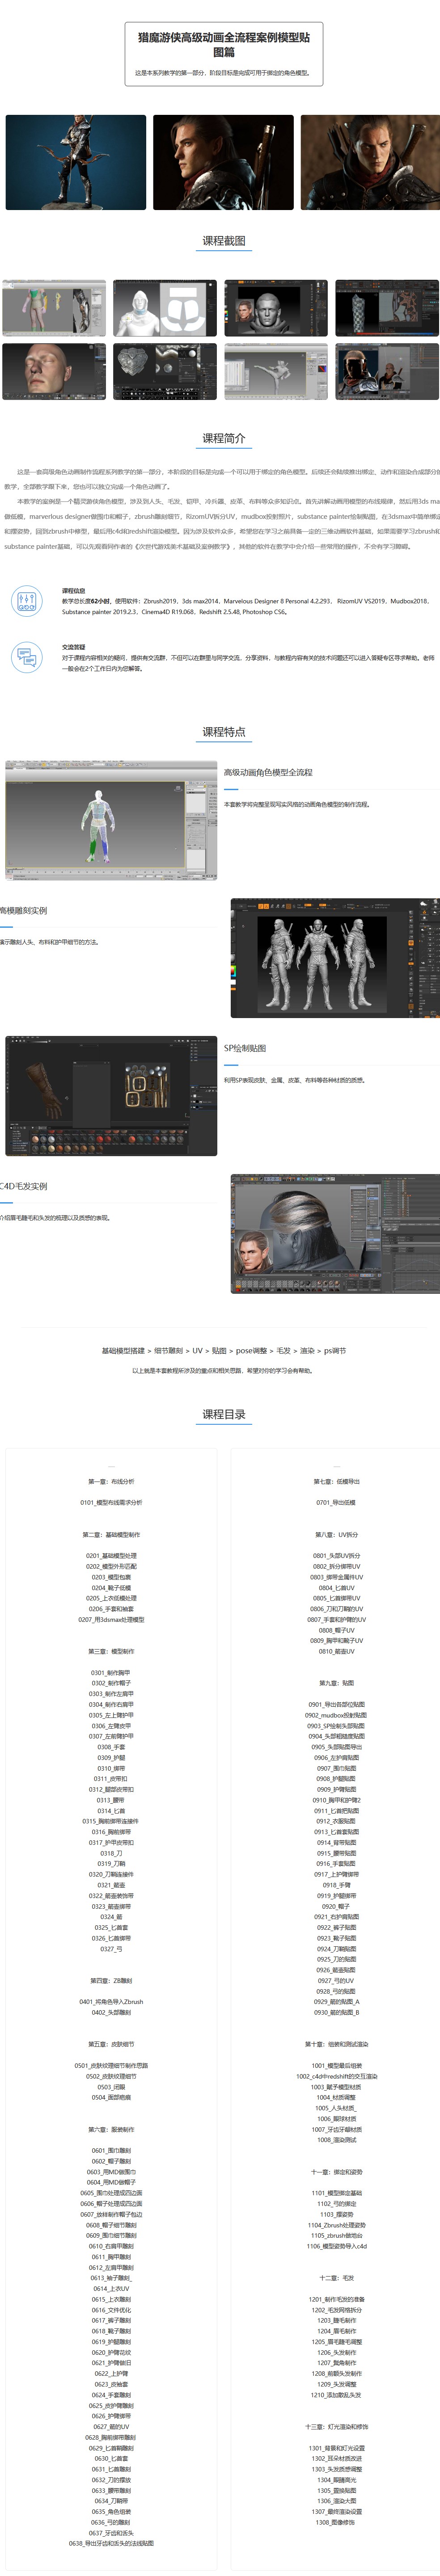This screenshot has height=2576, width=440.
Task: Click the 高级动画角色模型全流程 feature title
Action: coord(268,772)
